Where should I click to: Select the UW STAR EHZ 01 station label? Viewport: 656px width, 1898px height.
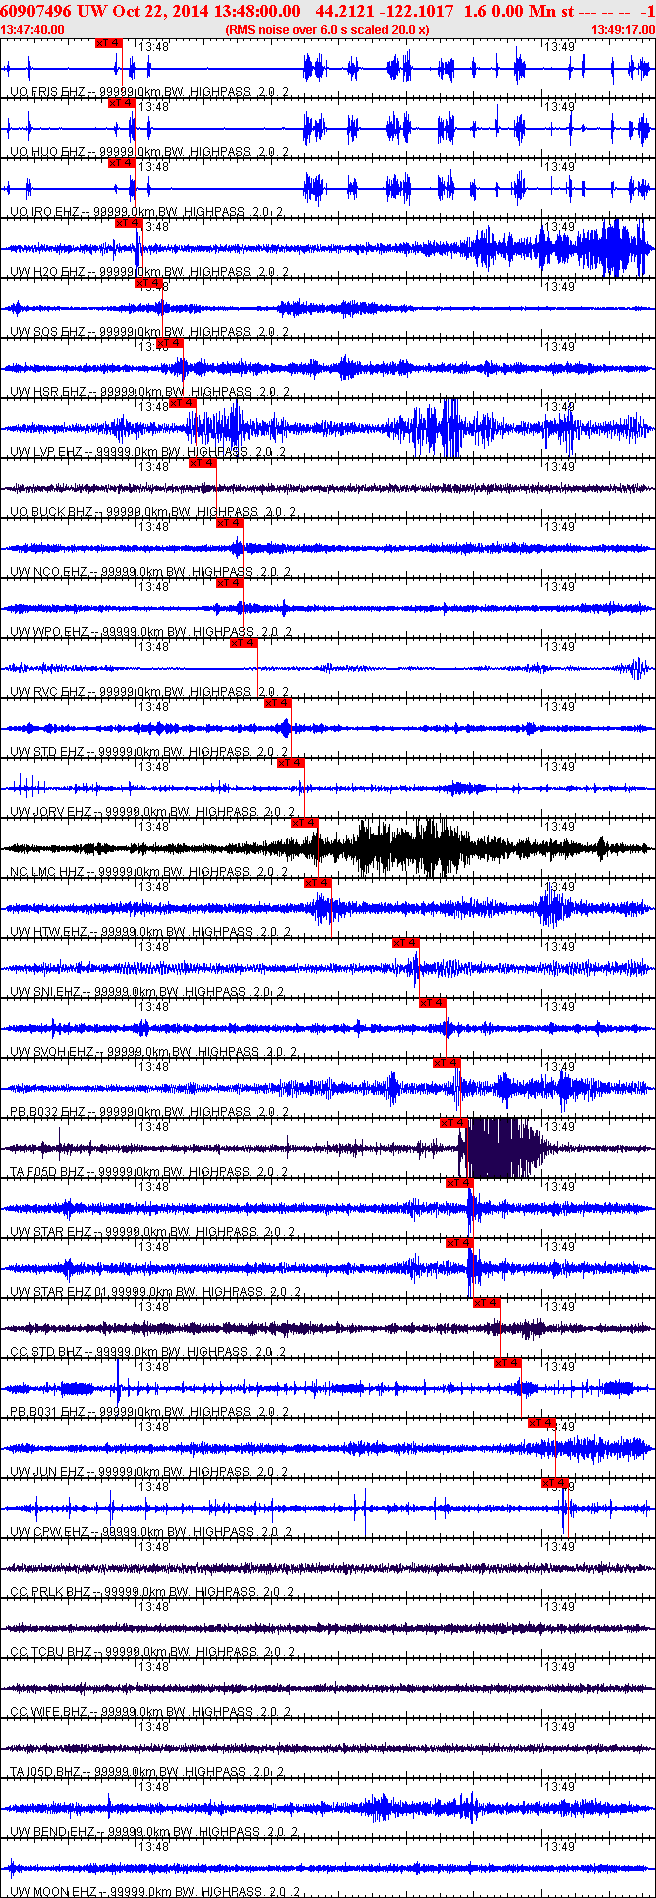pos(158,1292)
